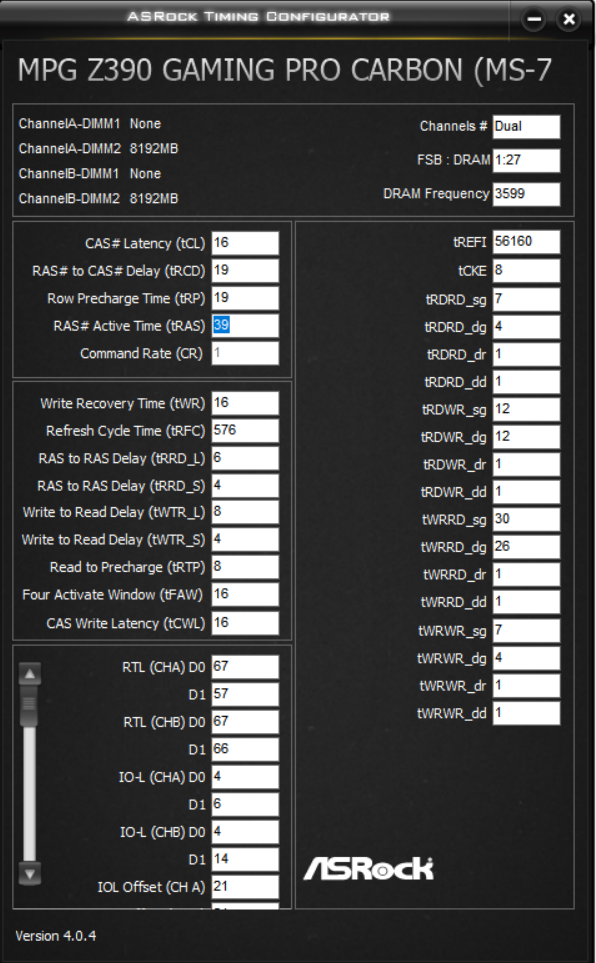Select the tWRWR_dr field
The image size is (596, 963).
[527, 686]
